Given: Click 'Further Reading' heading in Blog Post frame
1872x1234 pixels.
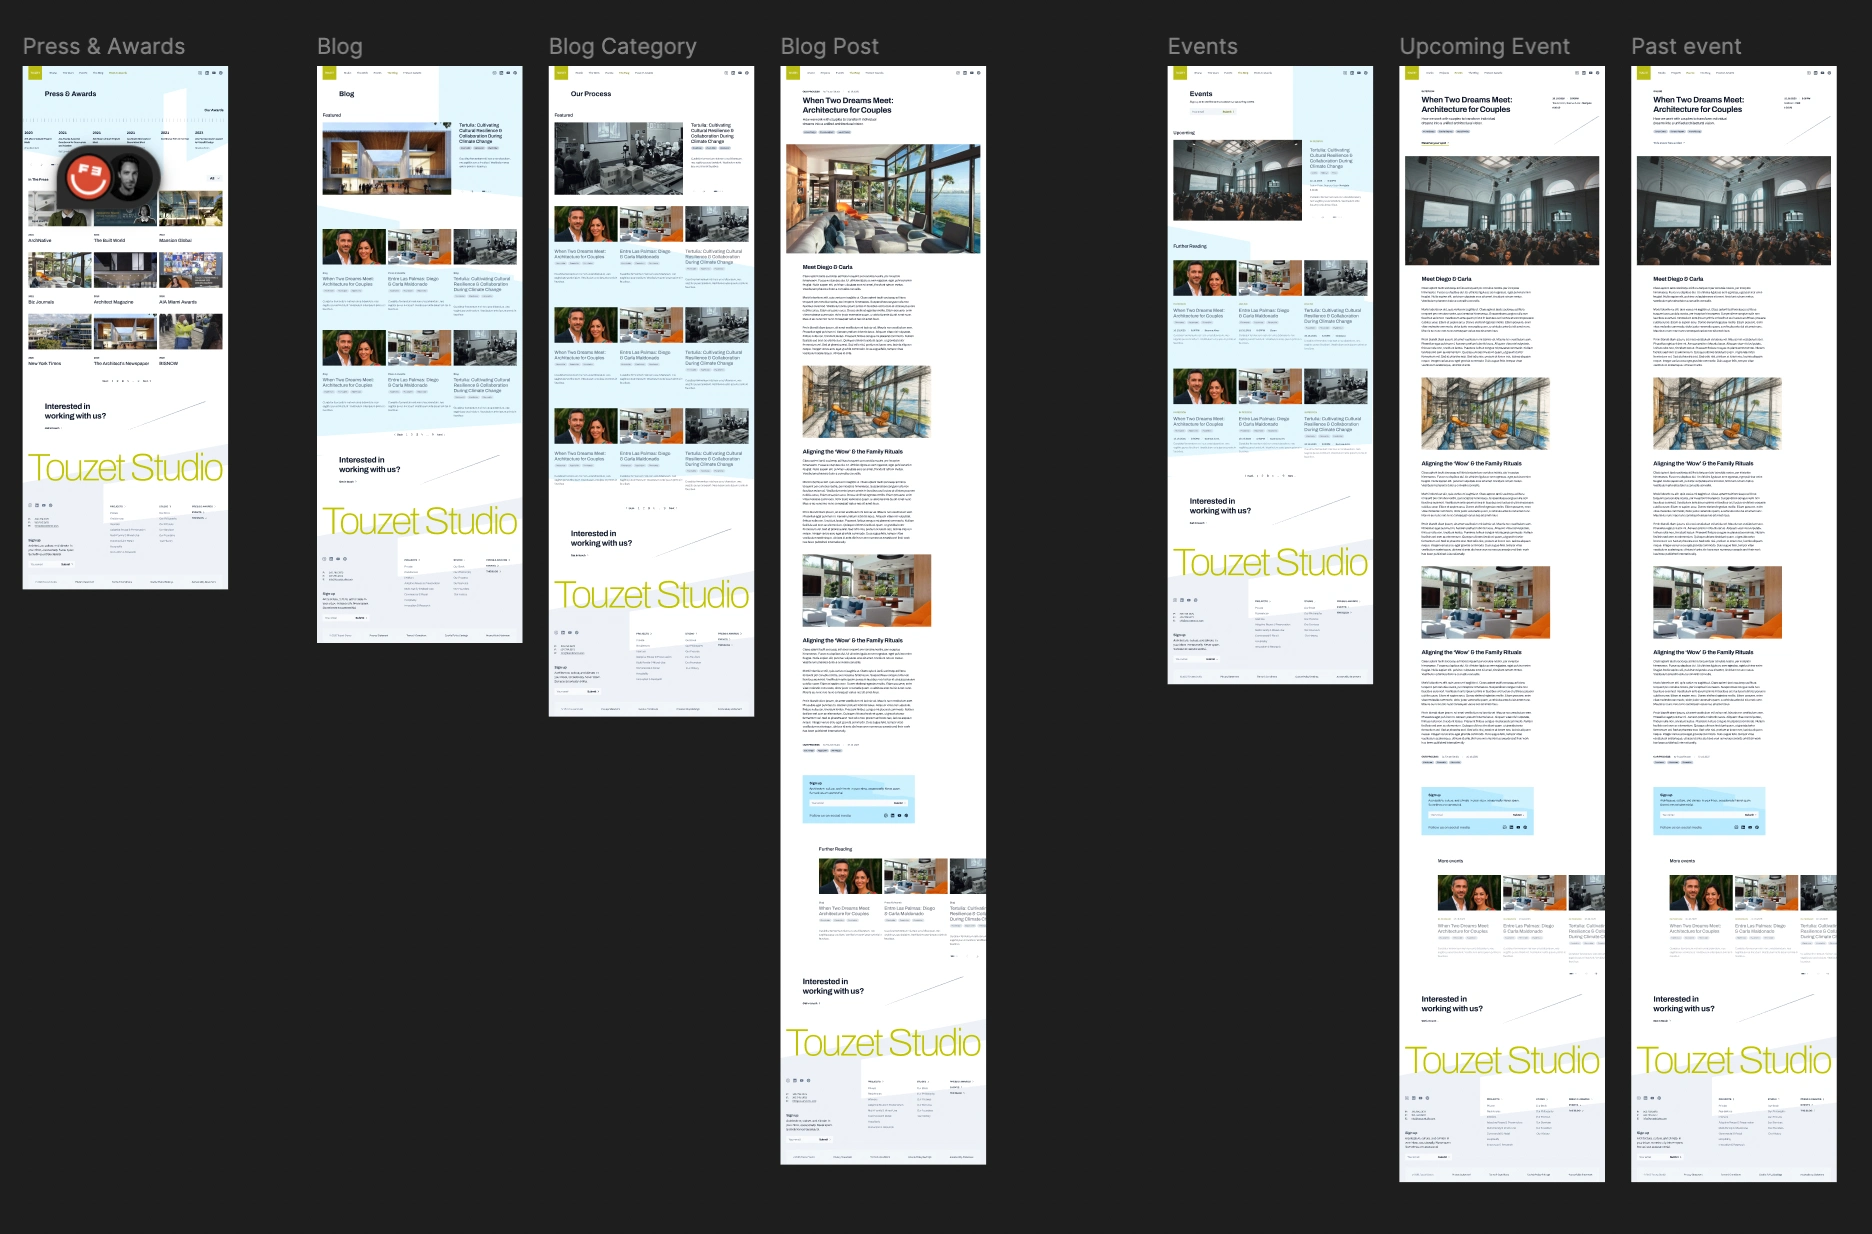Looking at the screenshot, I should [835, 849].
